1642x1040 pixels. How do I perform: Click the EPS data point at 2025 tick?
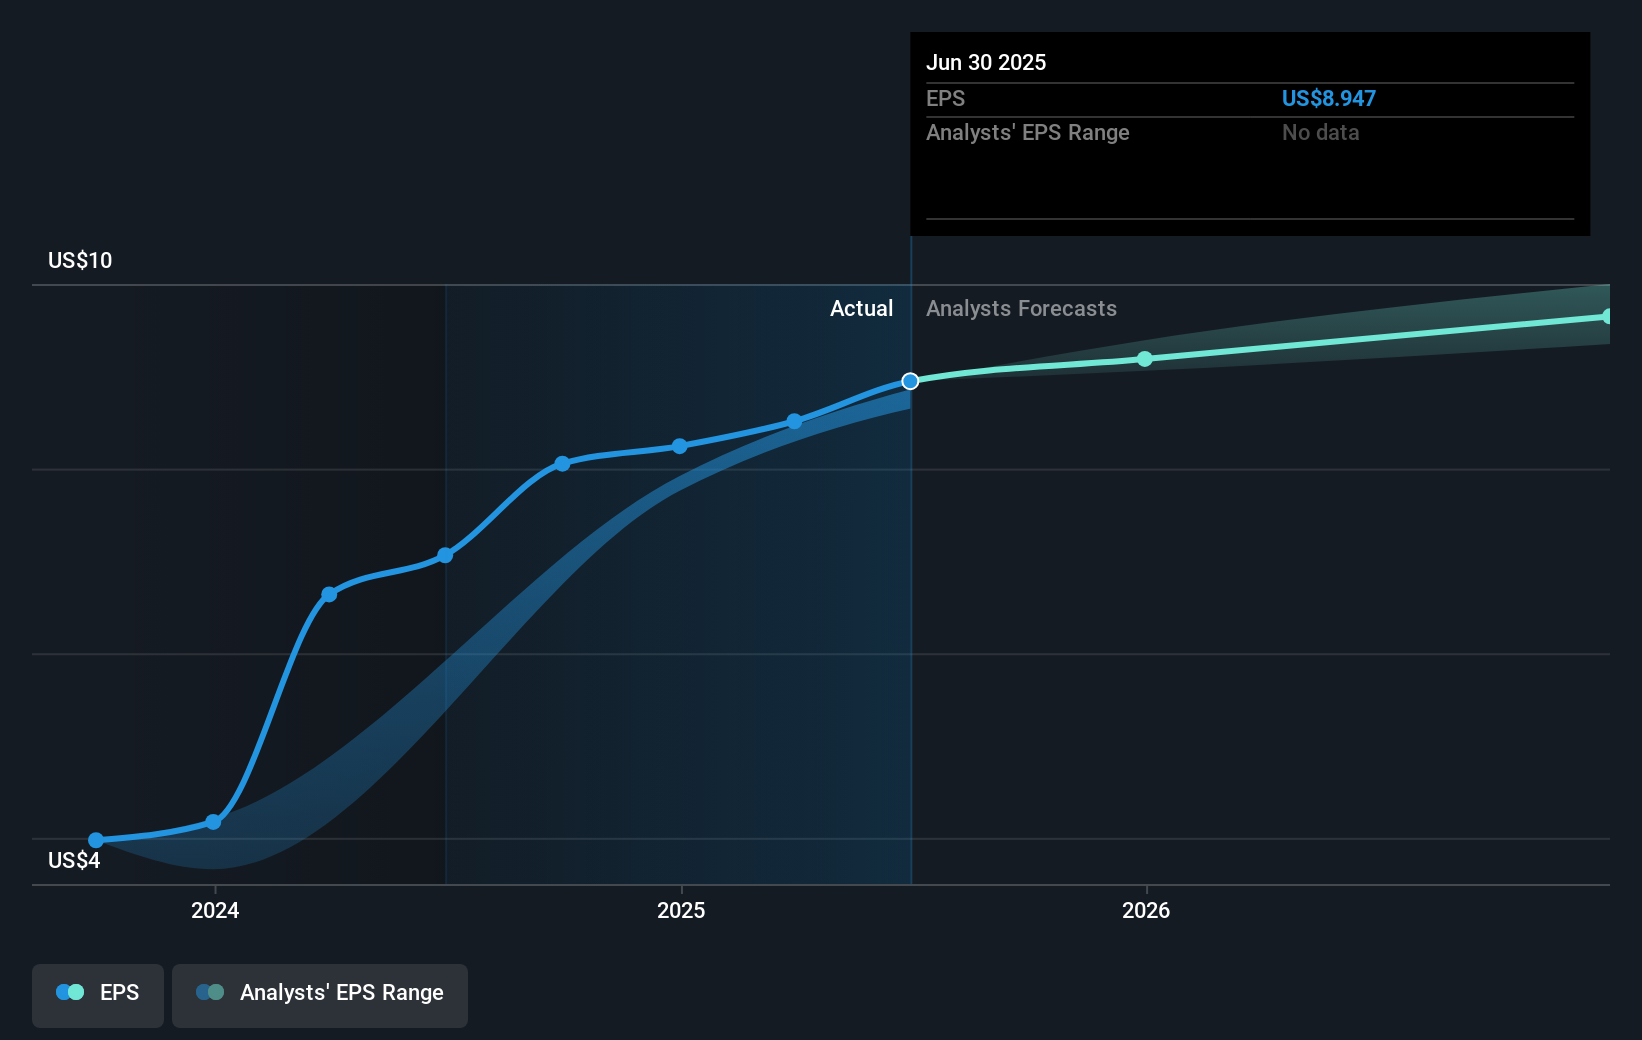click(x=680, y=446)
